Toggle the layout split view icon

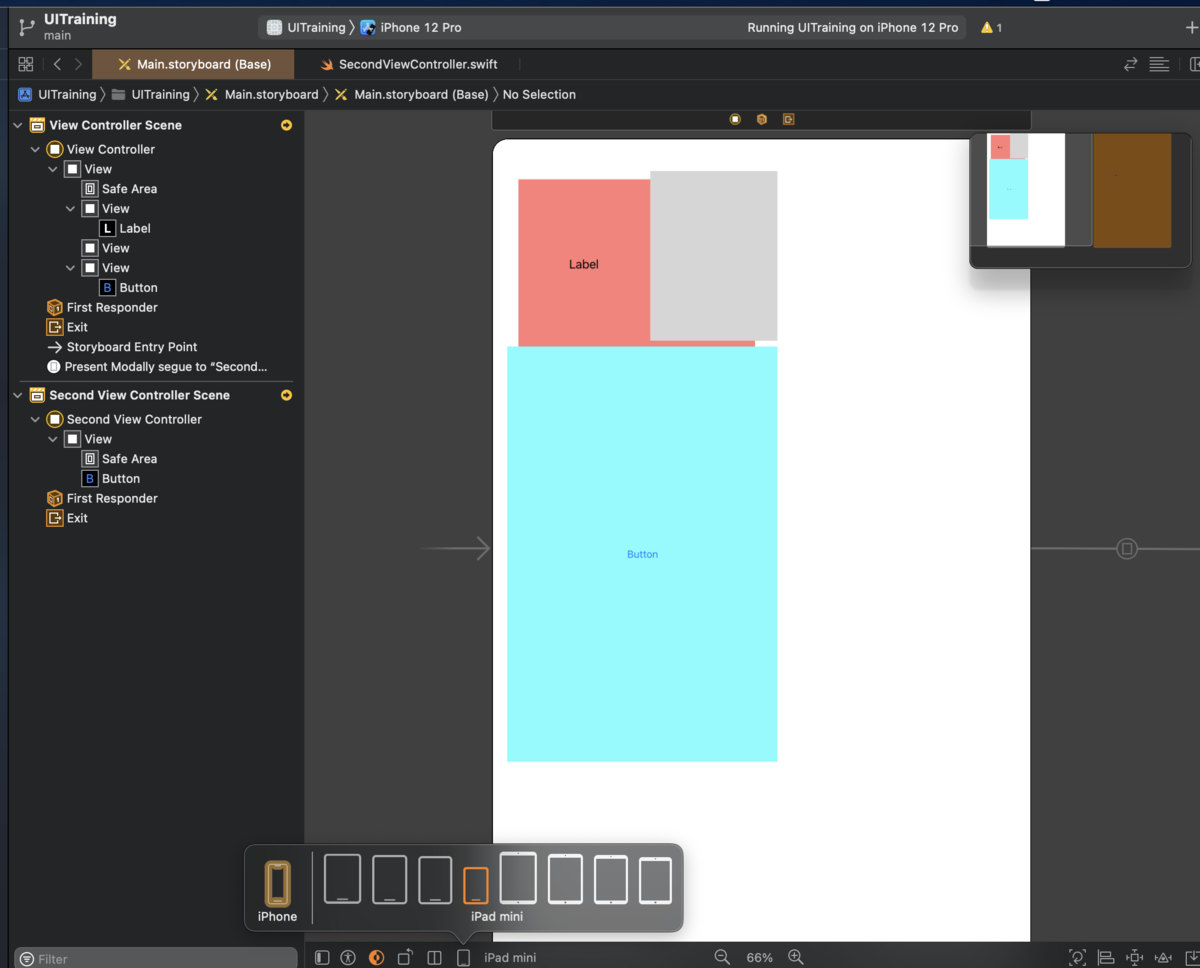434,957
